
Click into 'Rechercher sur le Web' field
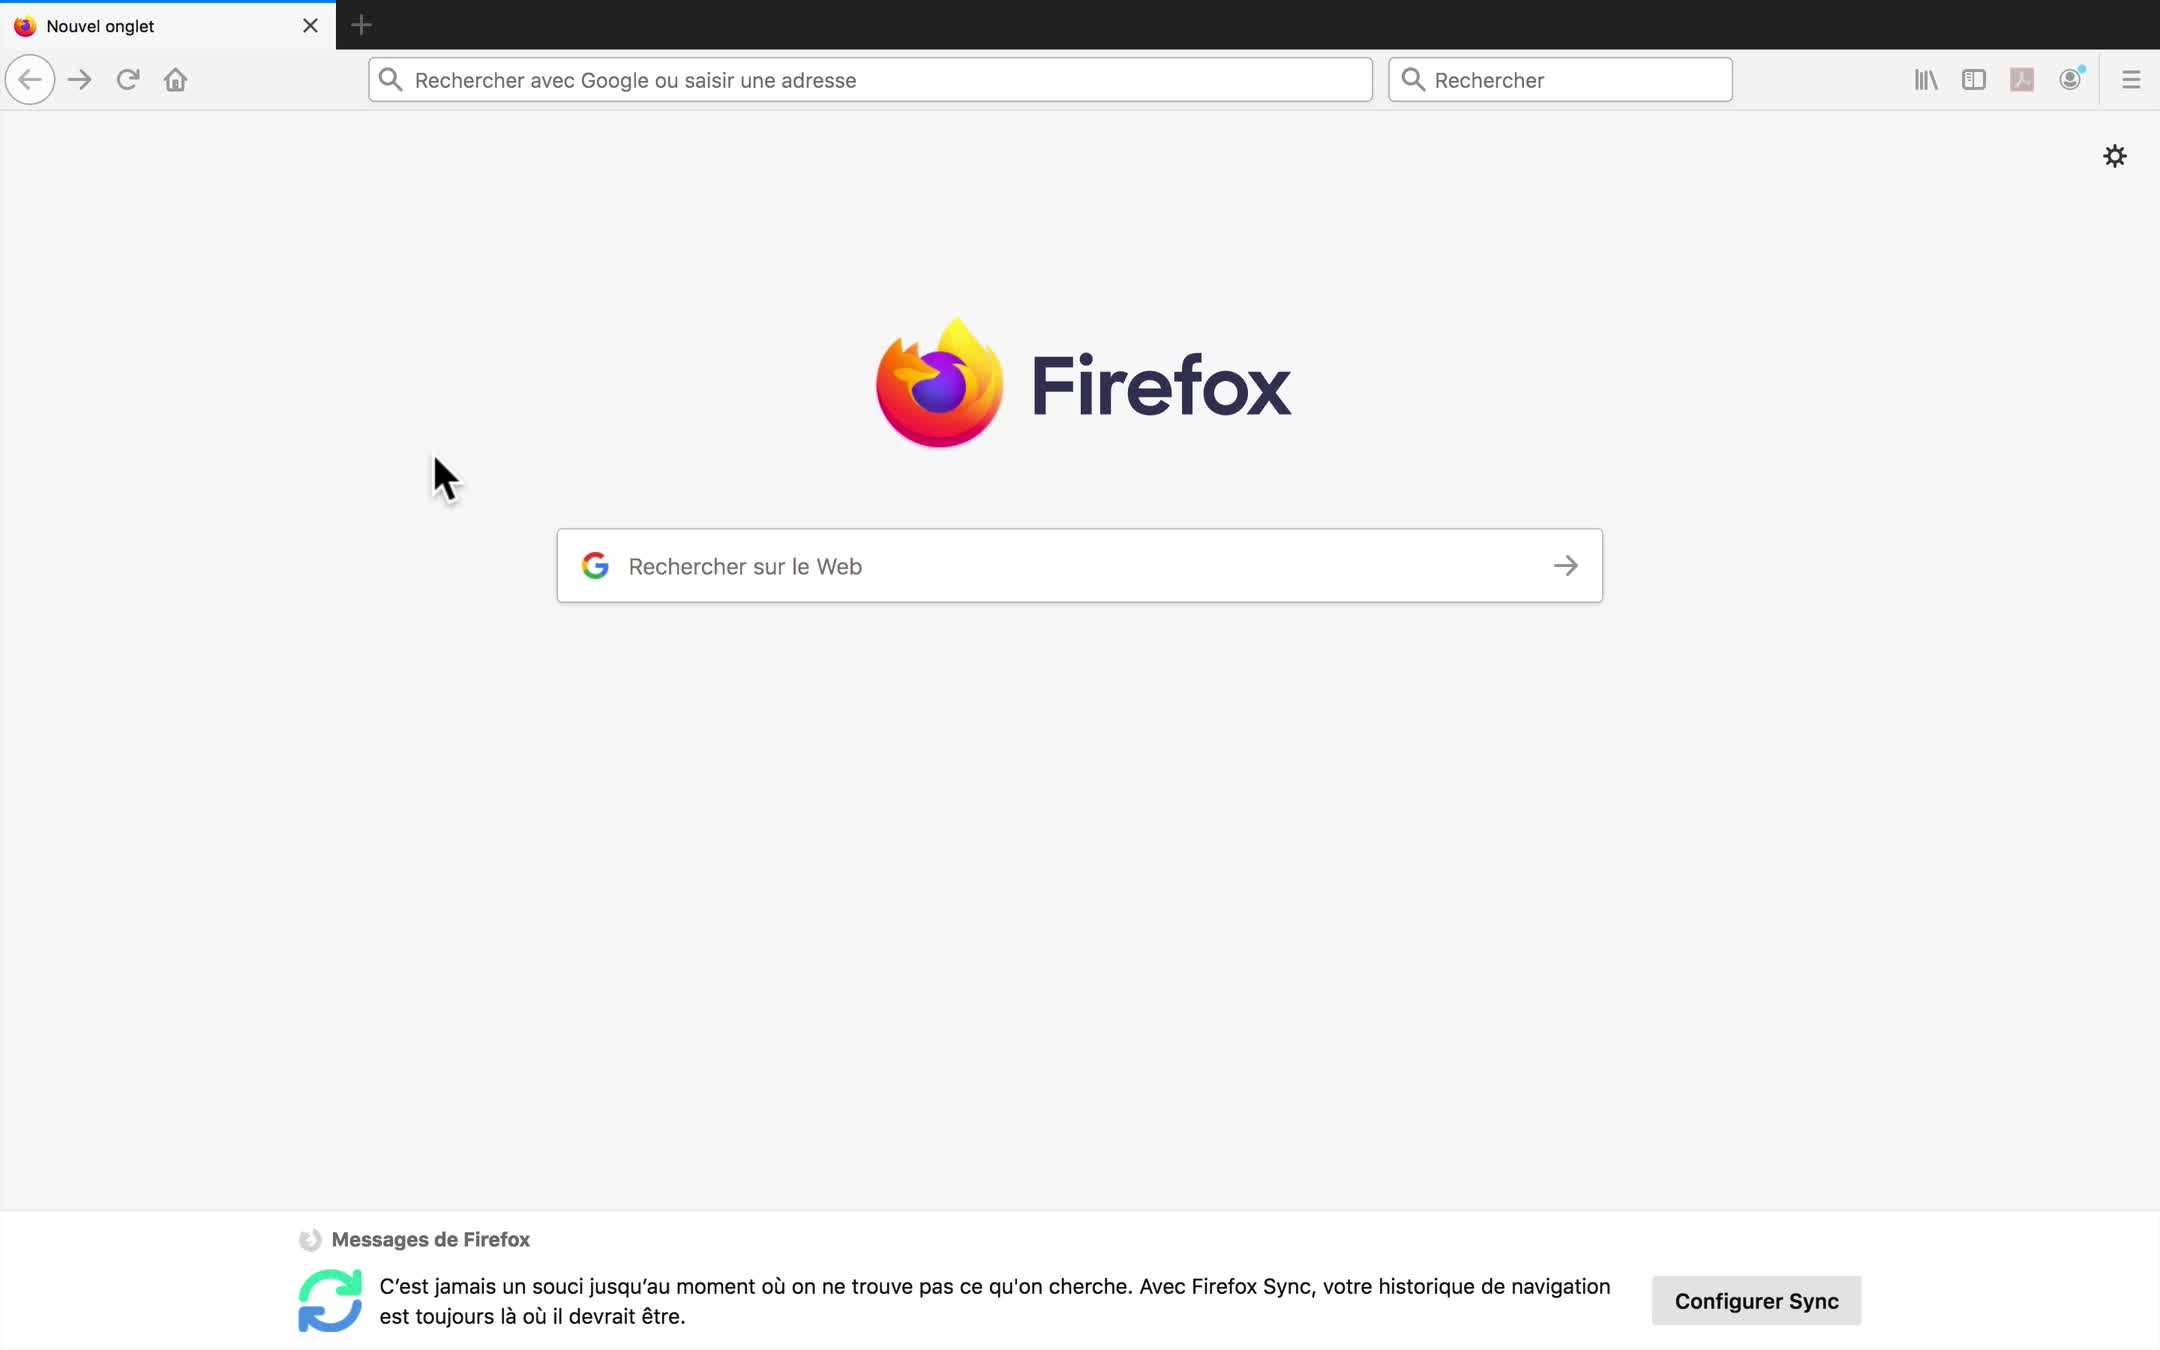tap(1080, 566)
